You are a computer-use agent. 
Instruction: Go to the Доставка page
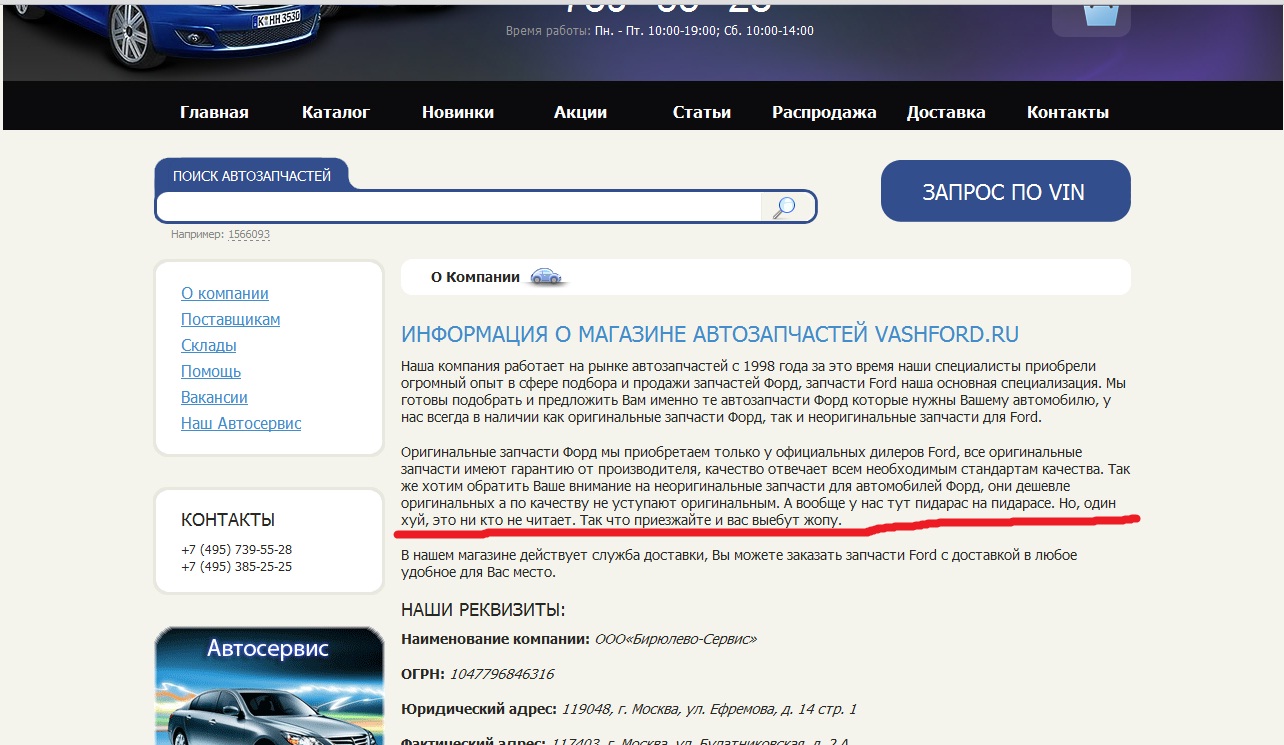pos(946,112)
